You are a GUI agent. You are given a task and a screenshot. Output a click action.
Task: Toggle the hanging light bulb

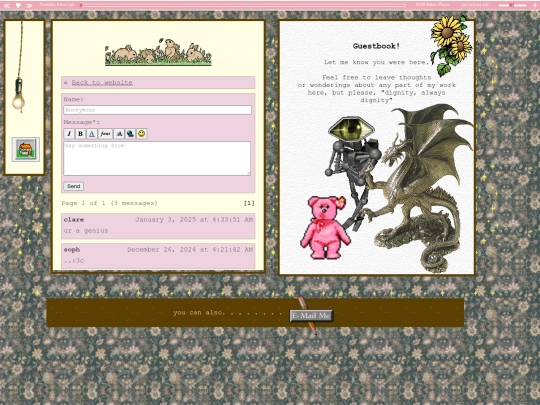point(19,100)
